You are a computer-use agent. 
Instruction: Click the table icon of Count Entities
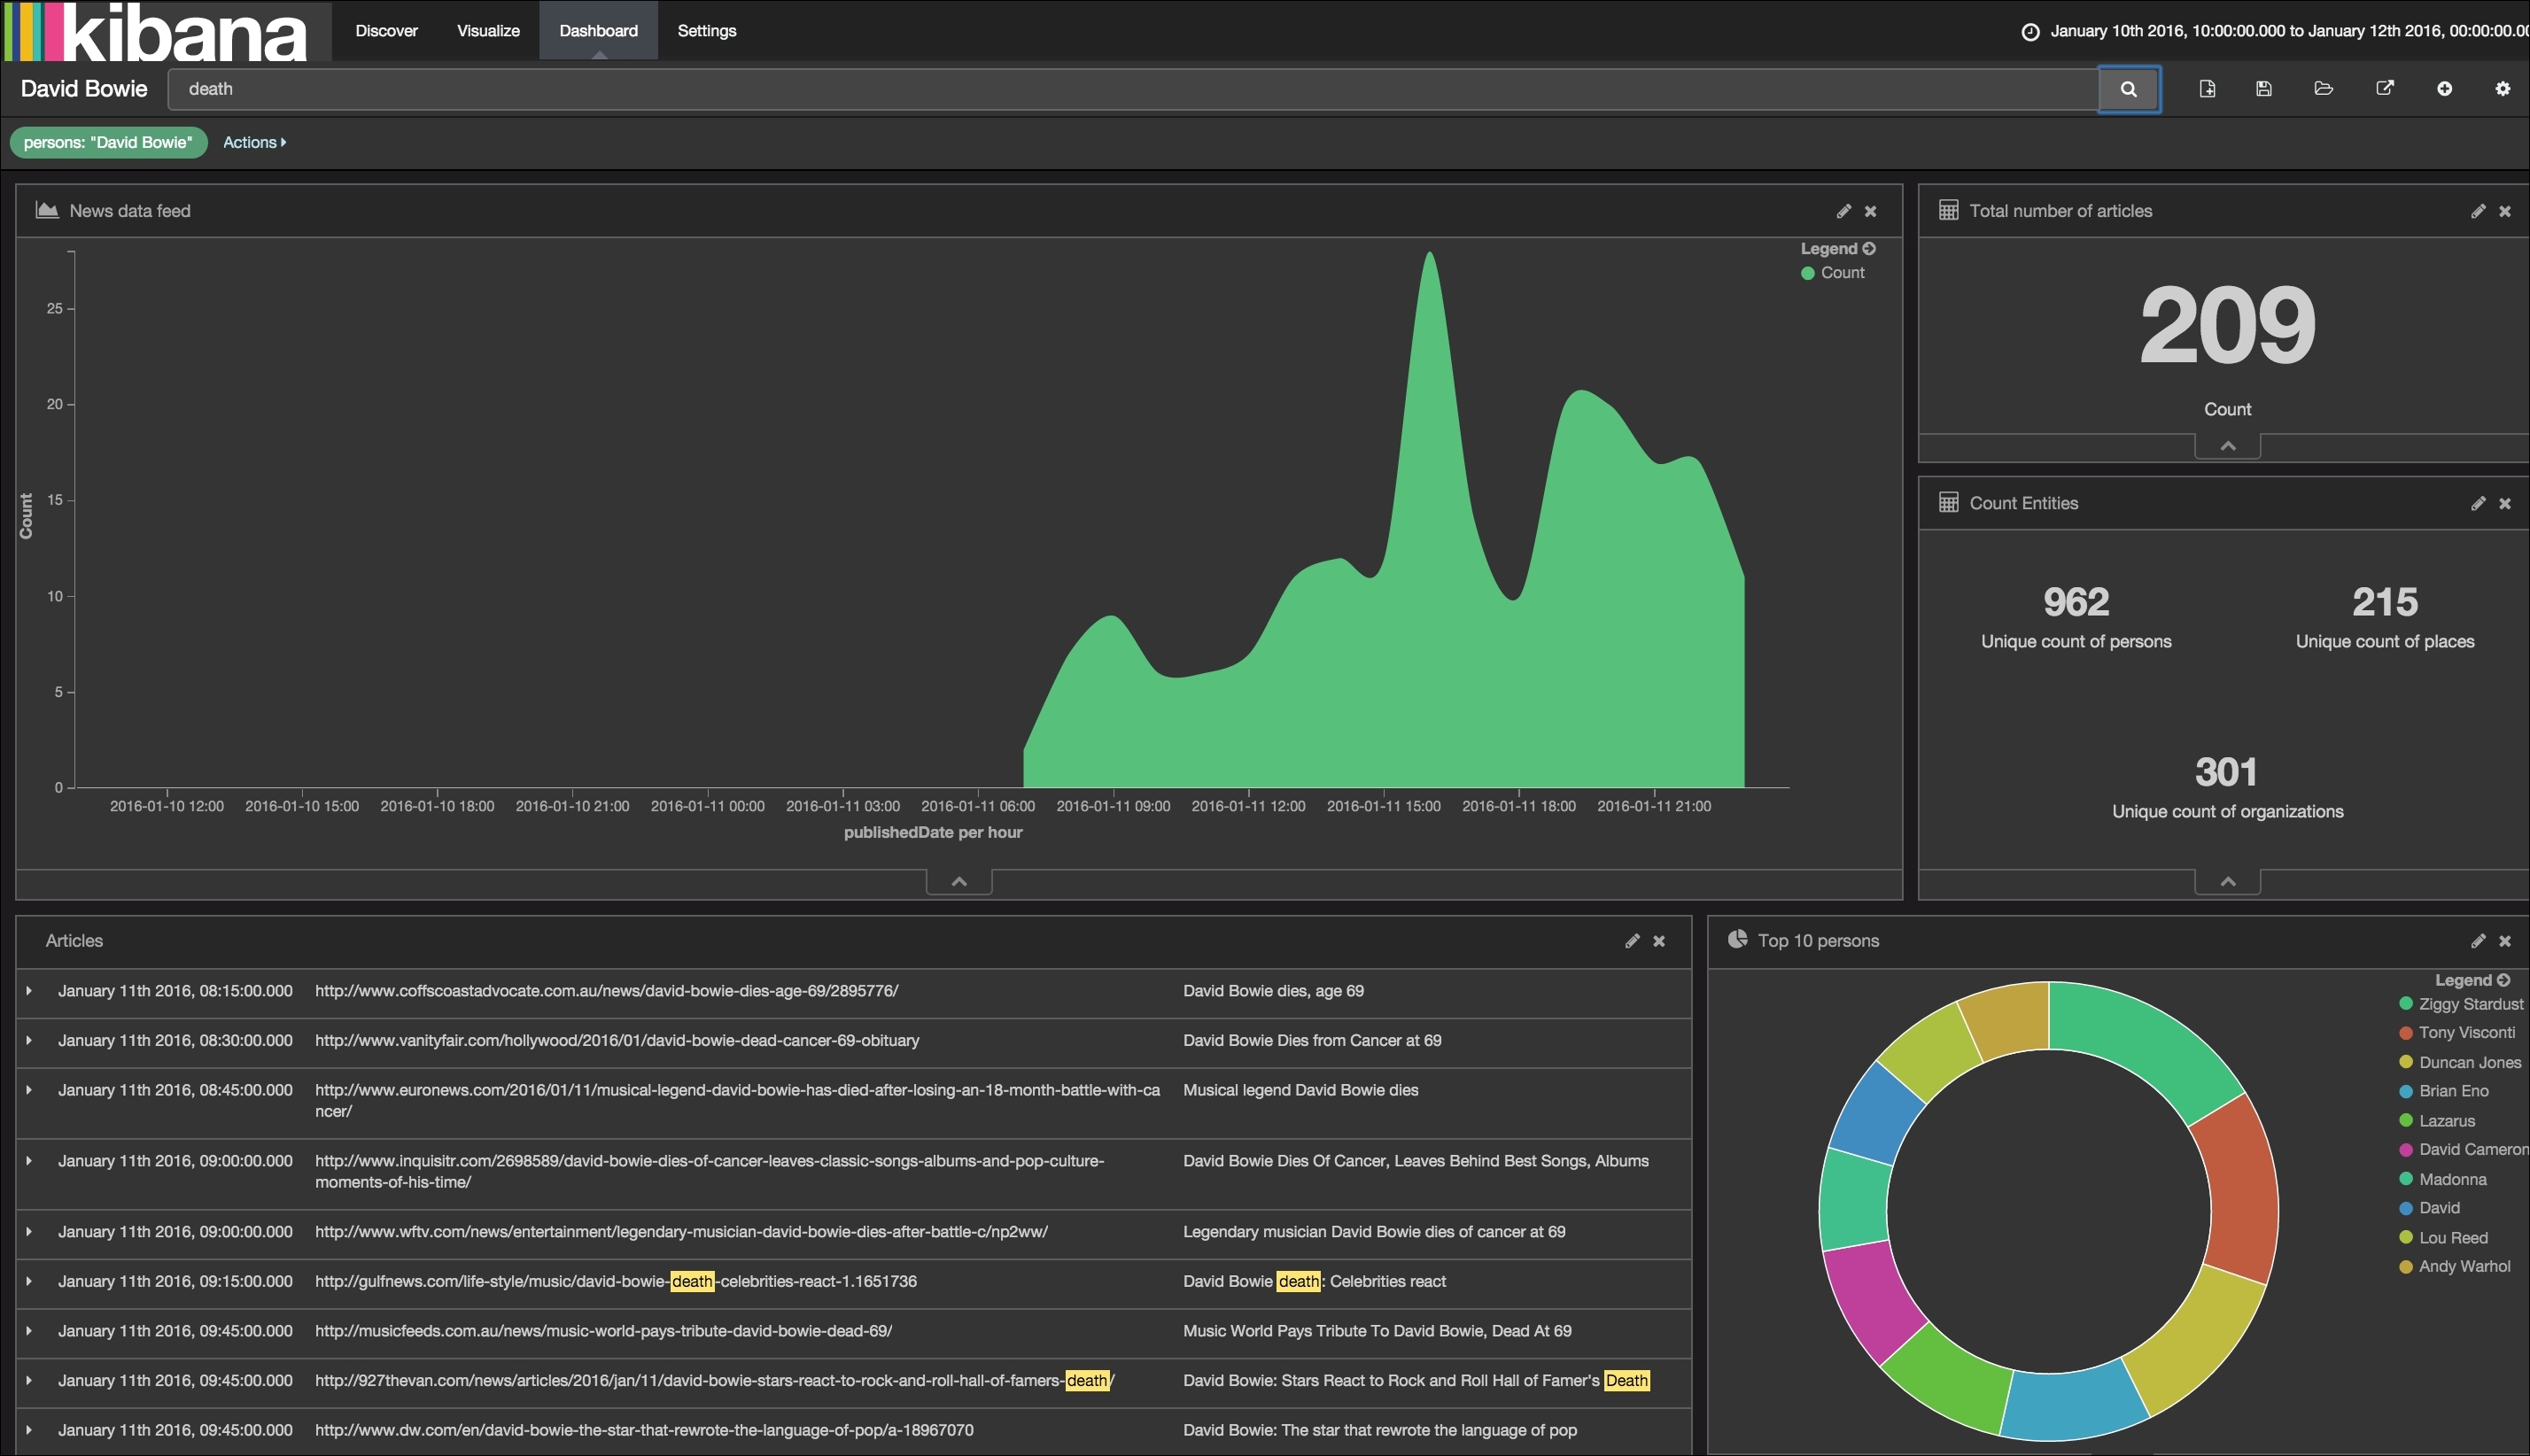(1949, 502)
